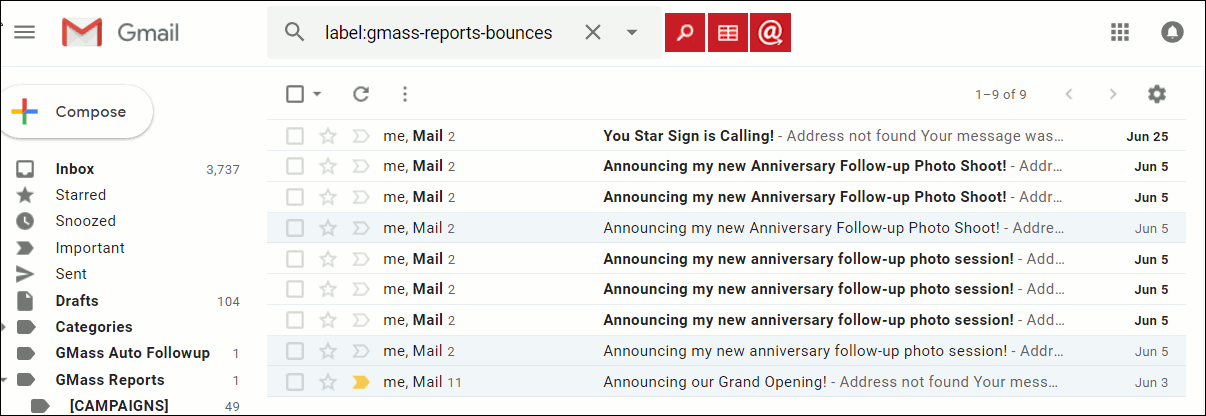The image size is (1206, 416).
Task: Open the search options dropdown arrow
Action: tap(632, 32)
